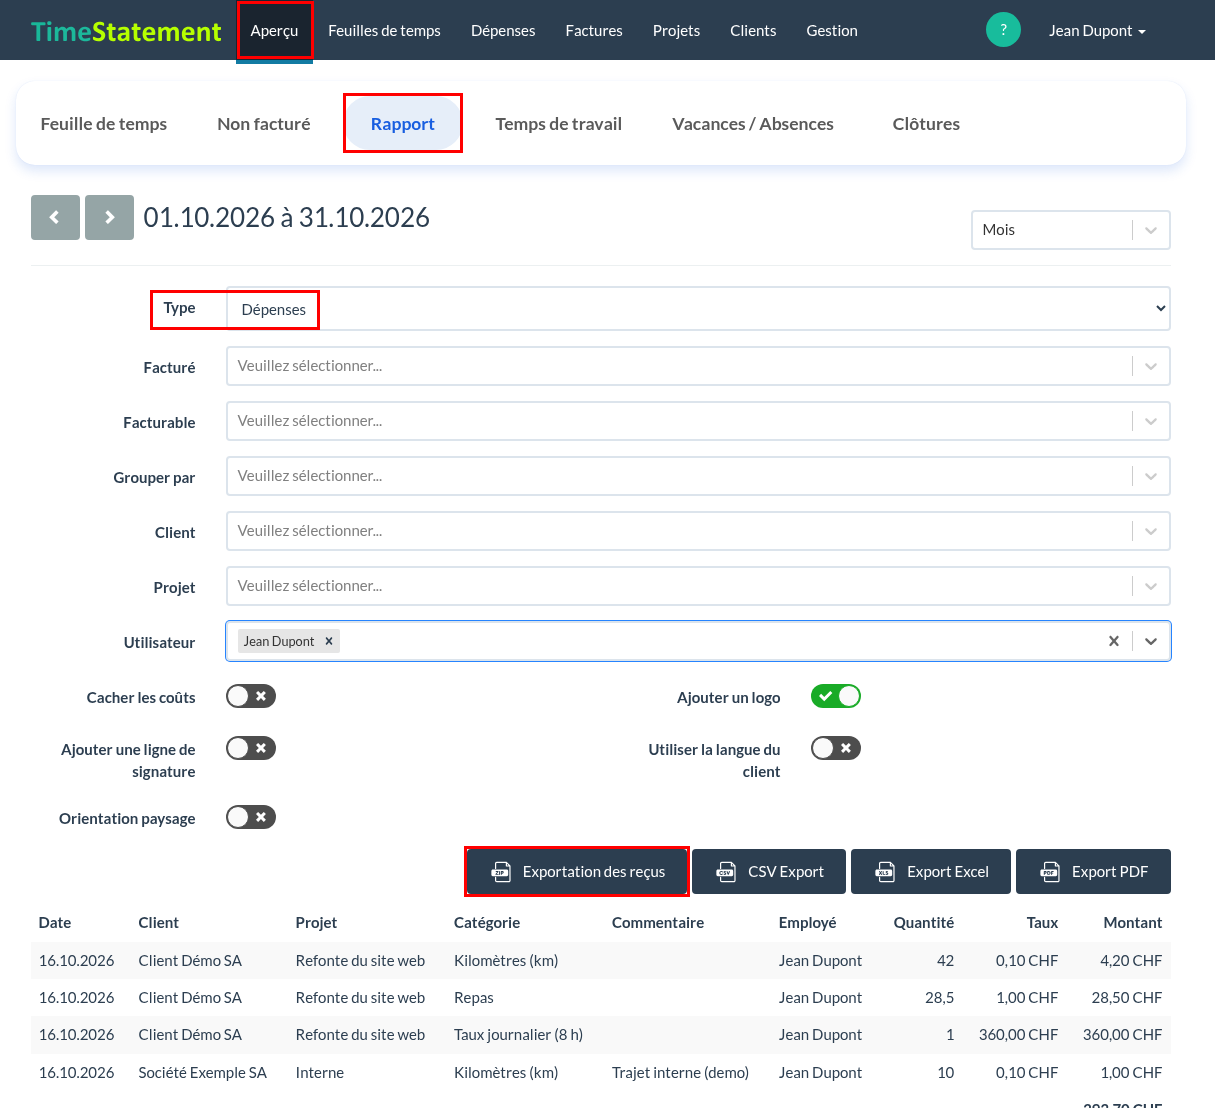
Task: Click the Catégorie column header
Action: point(487,923)
